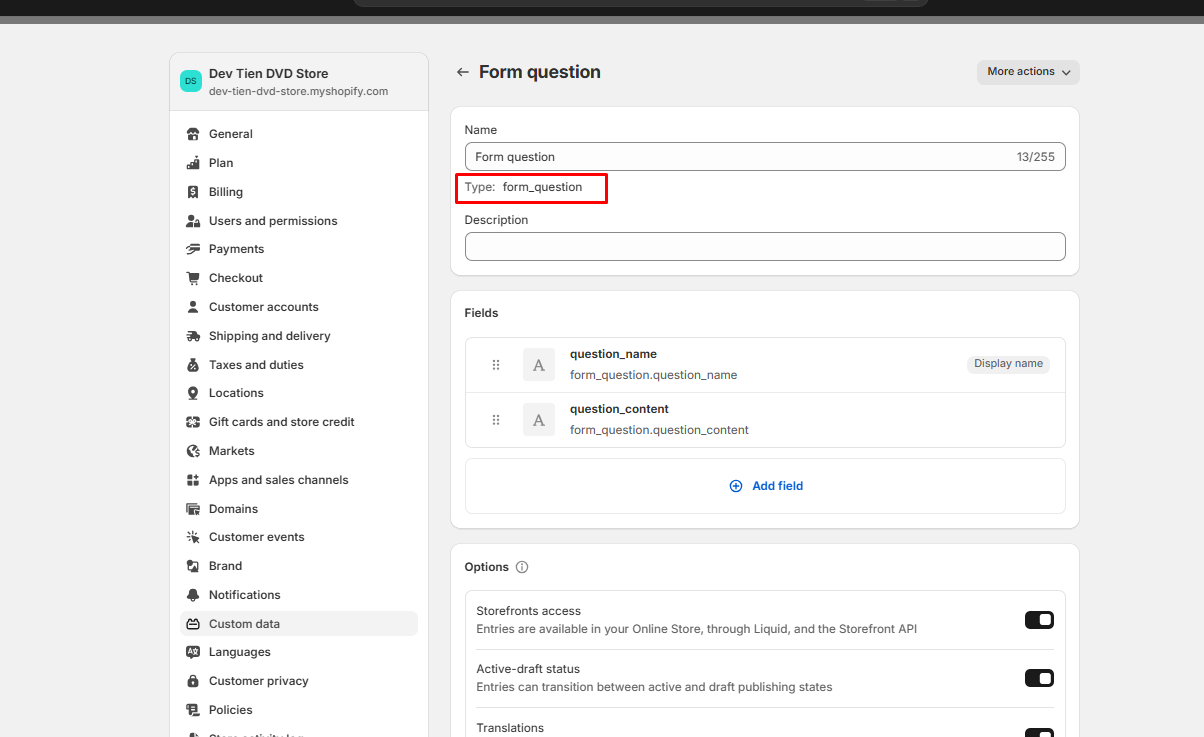Click the Shipping and delivery truck icon

click(x=193, y=336)
